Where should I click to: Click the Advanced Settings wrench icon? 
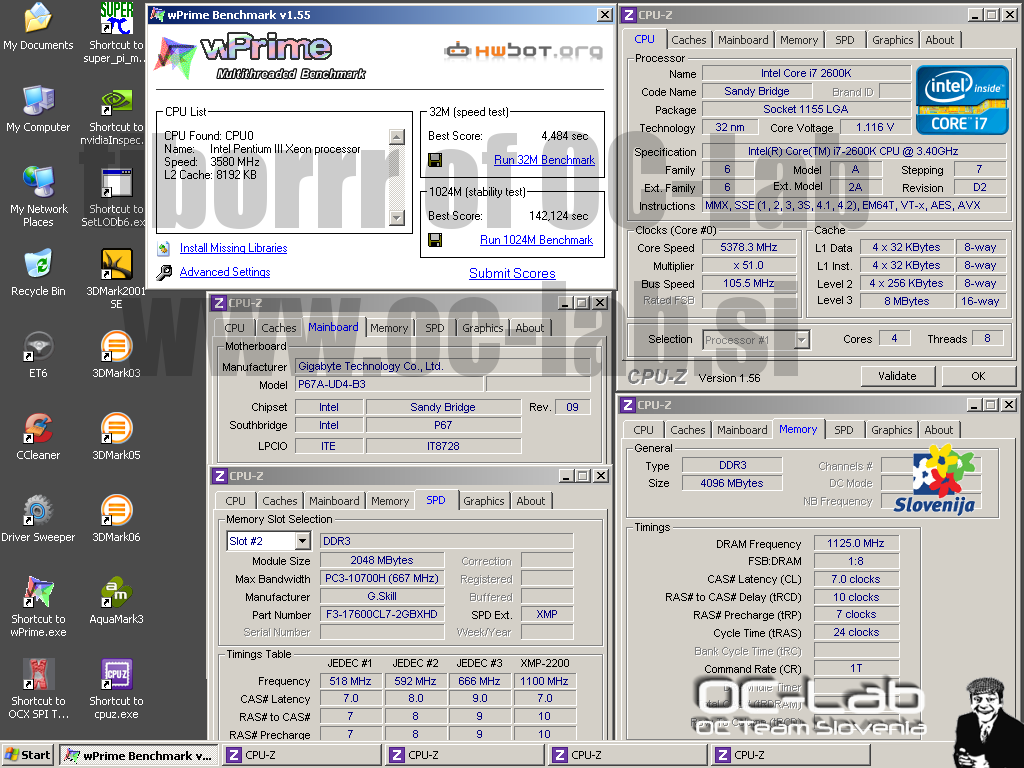click(164, 272)
